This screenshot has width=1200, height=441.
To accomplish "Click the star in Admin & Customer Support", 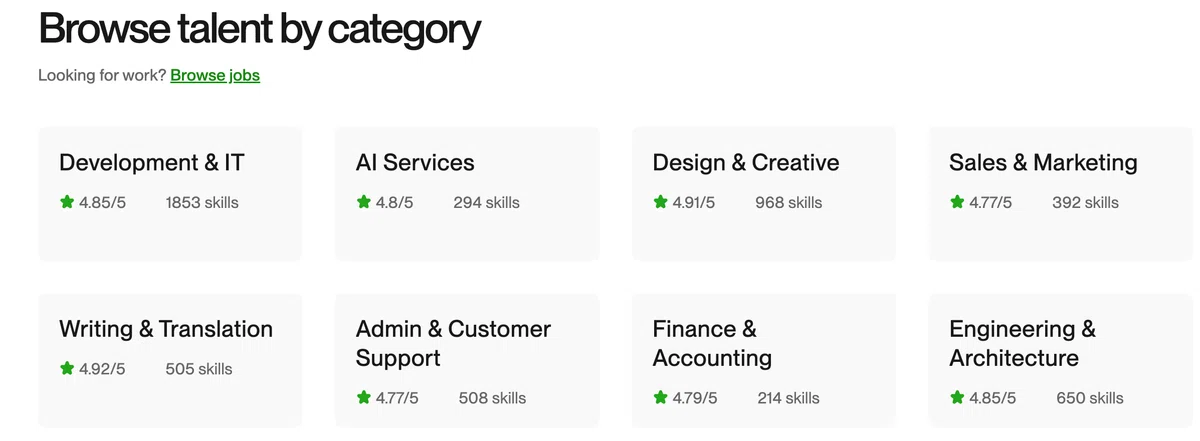I will tap(364, 398).
